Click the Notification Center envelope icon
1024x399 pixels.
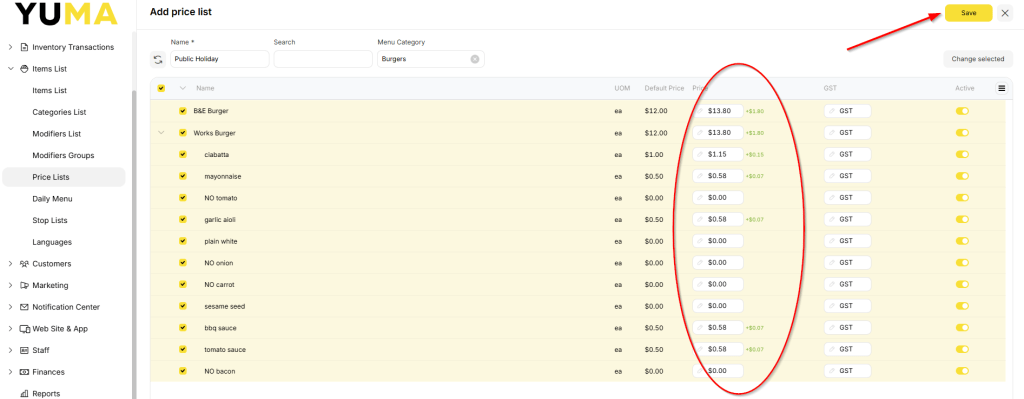[25, 307]
